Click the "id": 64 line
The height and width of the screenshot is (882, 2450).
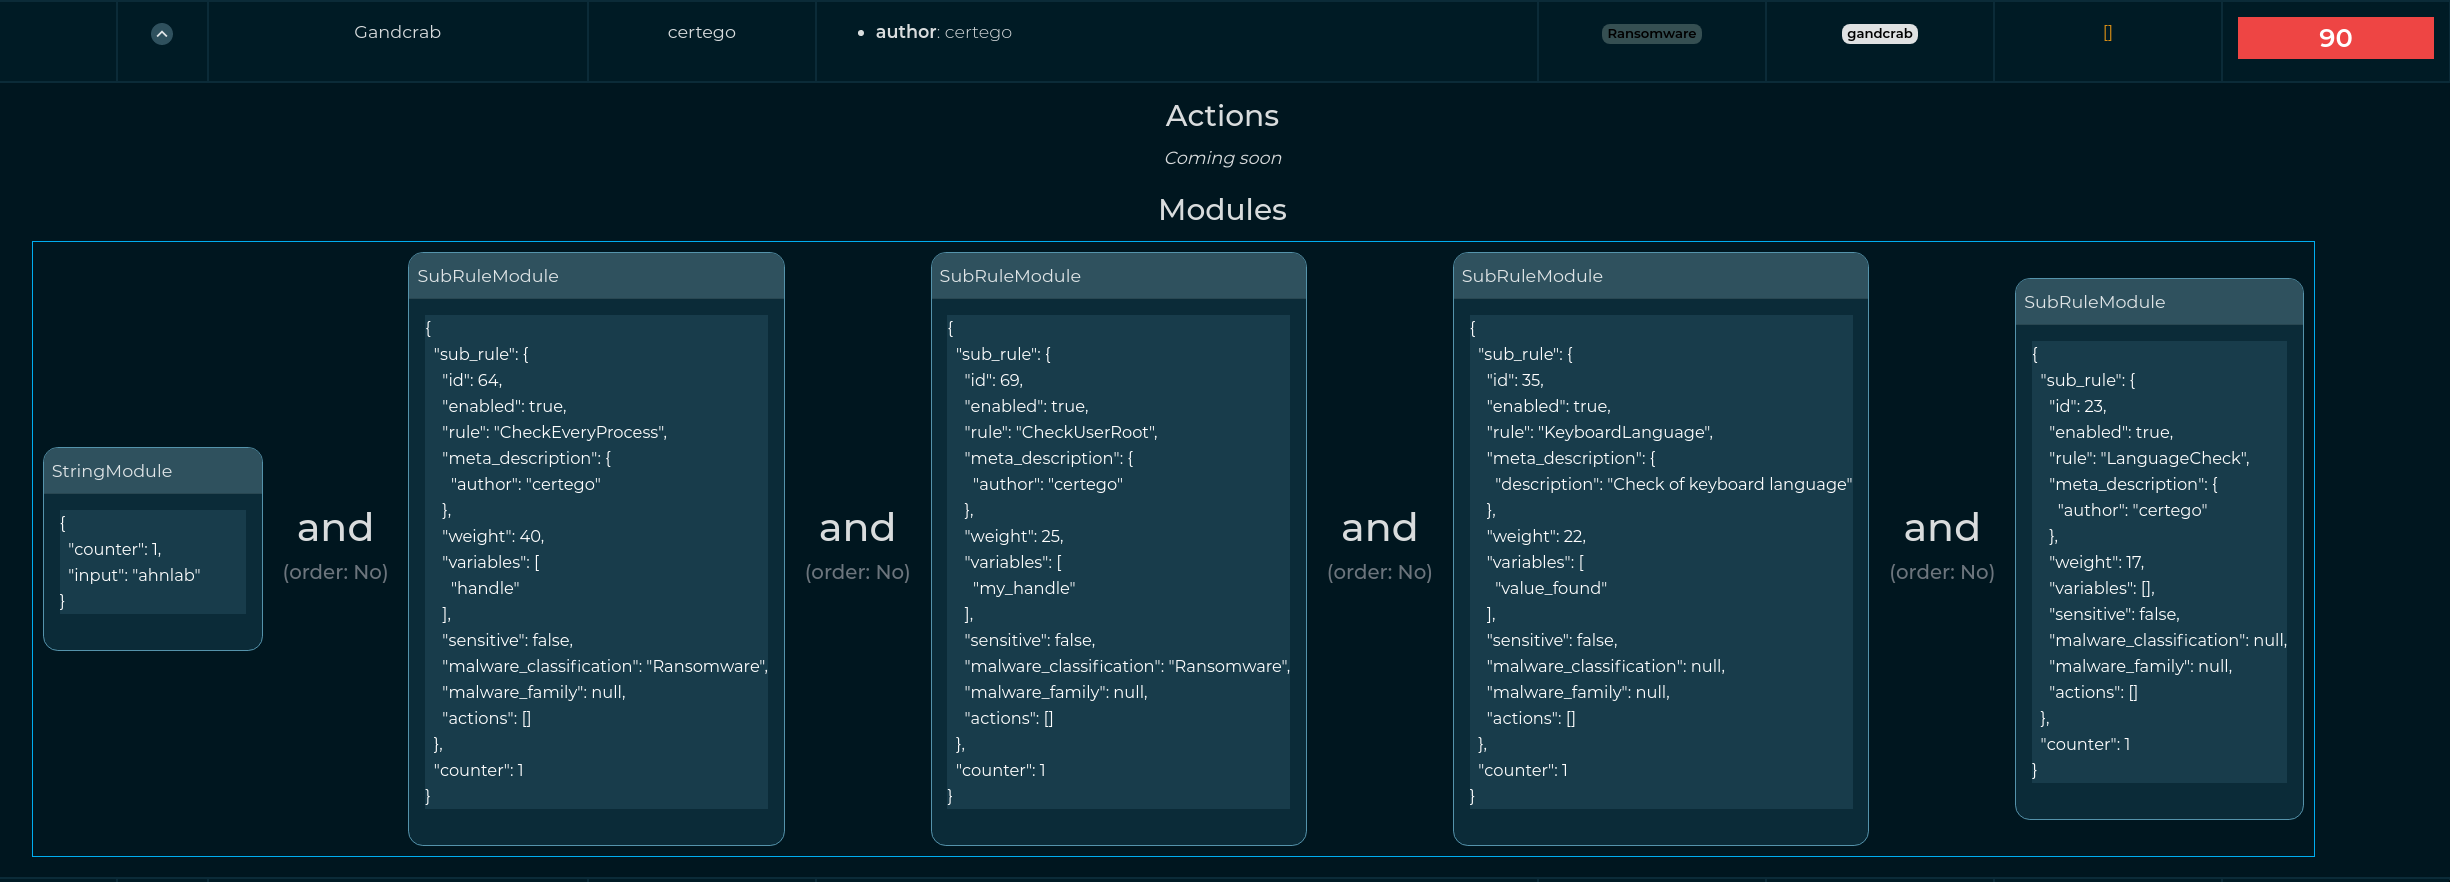(x=472, y=380)
